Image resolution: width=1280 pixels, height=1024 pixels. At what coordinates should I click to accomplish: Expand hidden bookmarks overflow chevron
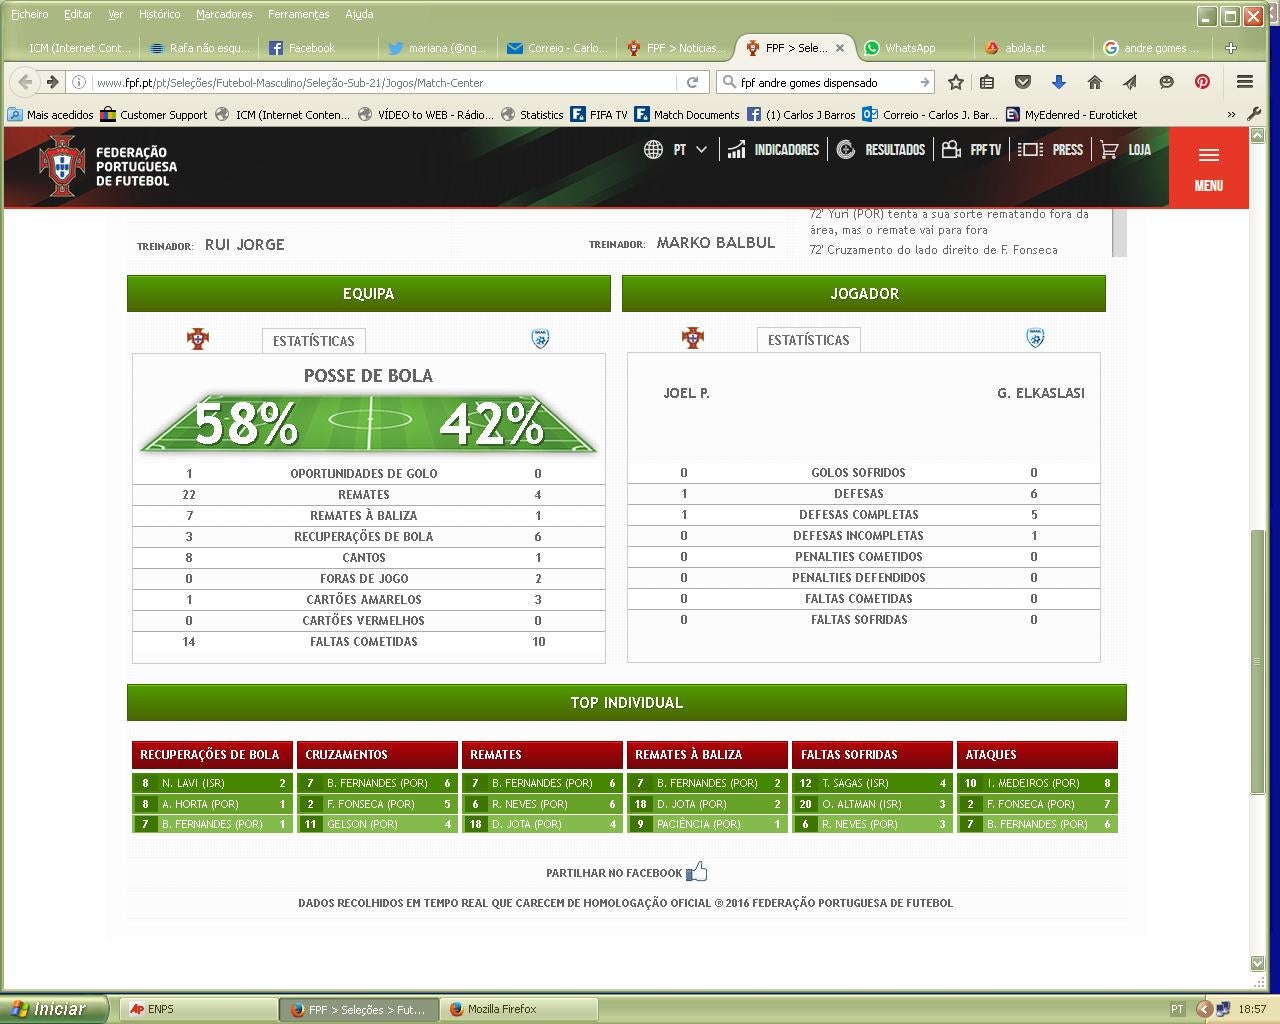coord(1231,115)
